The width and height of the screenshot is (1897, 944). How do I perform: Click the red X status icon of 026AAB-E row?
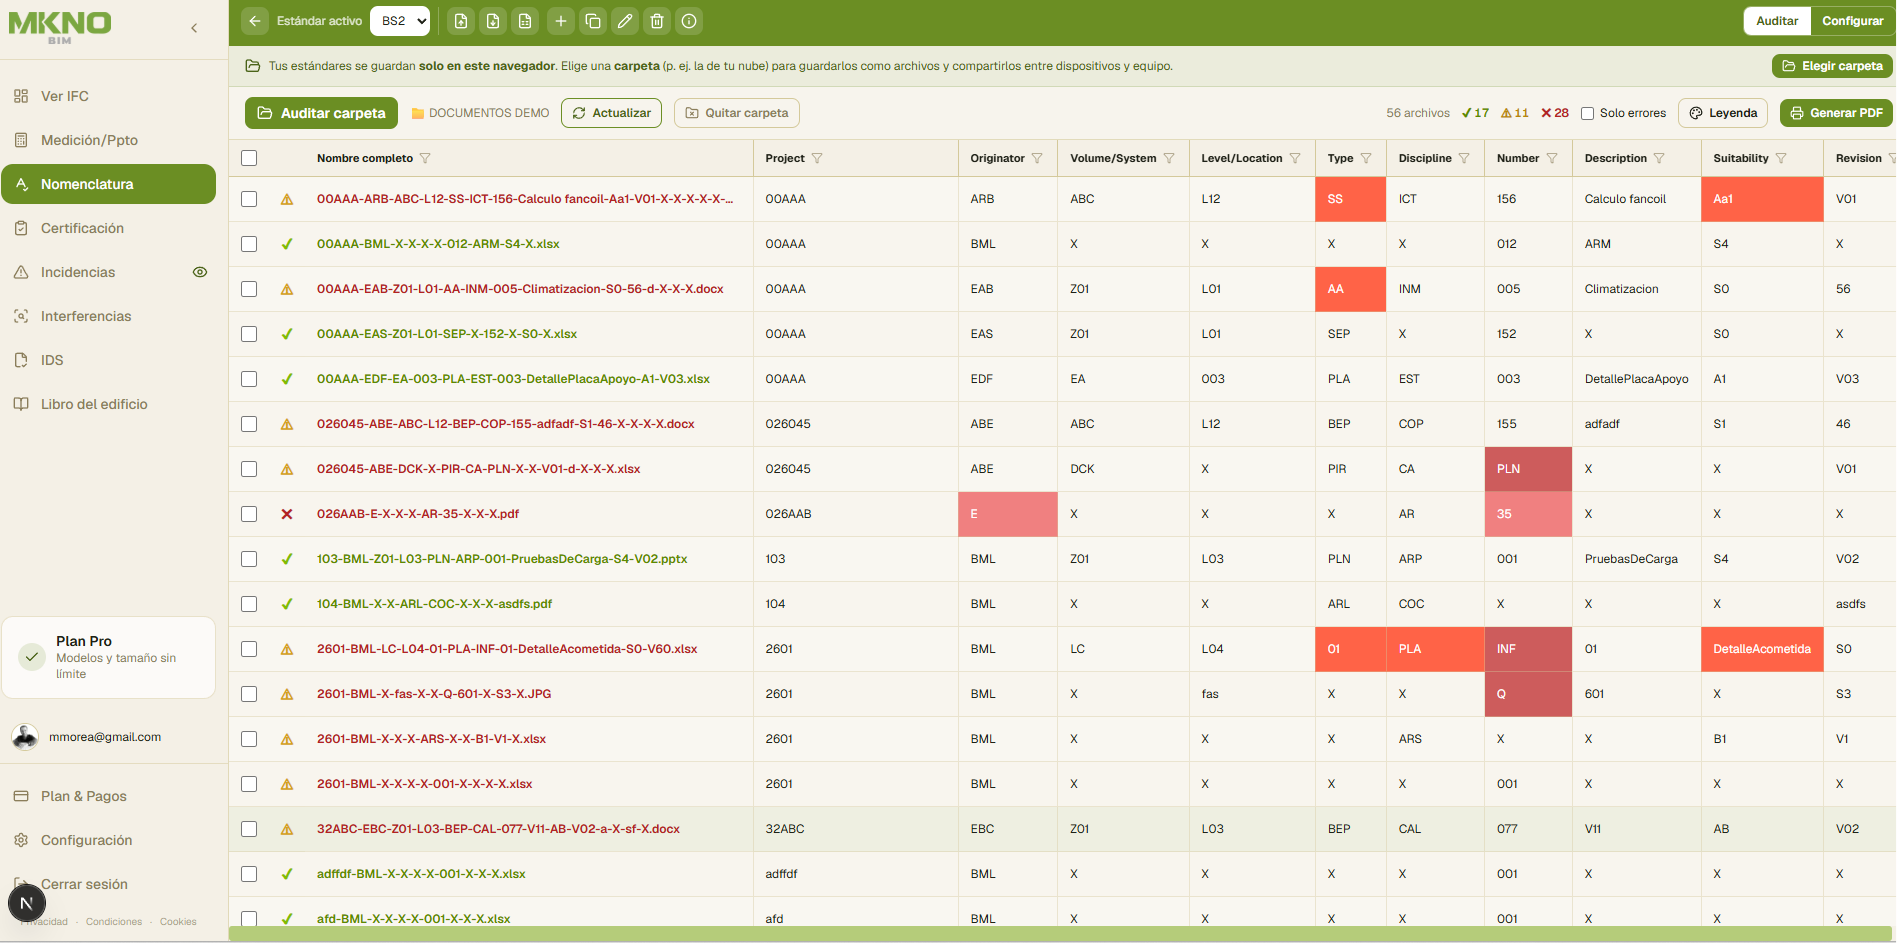pos(287,514)
